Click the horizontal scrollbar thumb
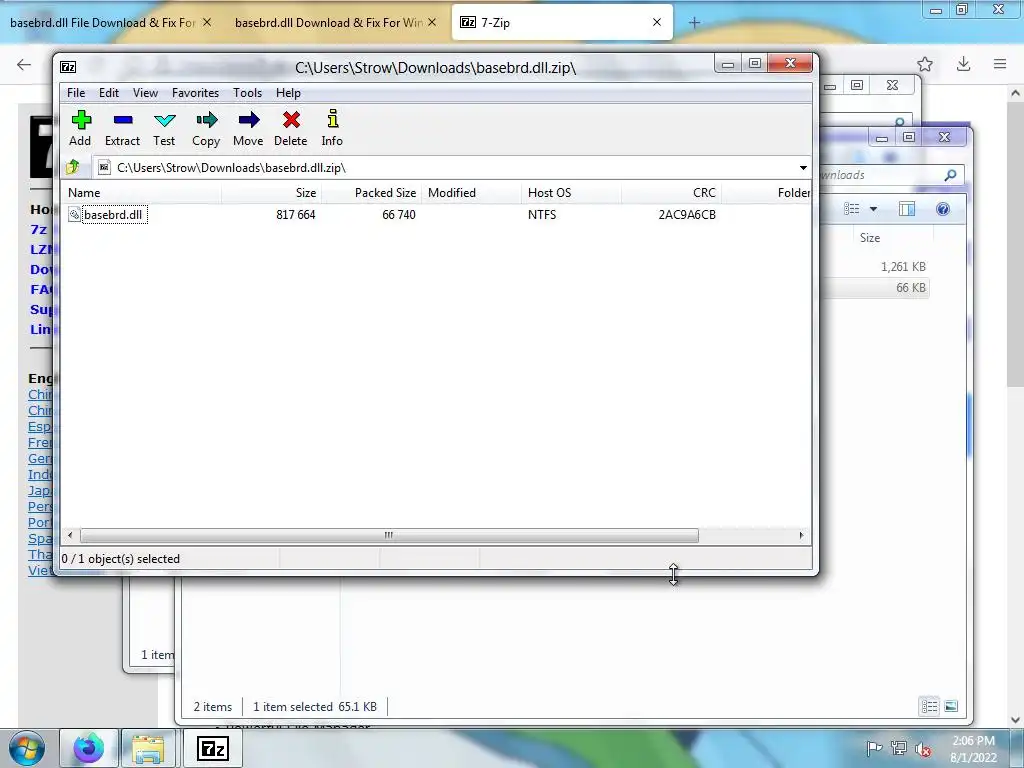 [x=389, y=536]
